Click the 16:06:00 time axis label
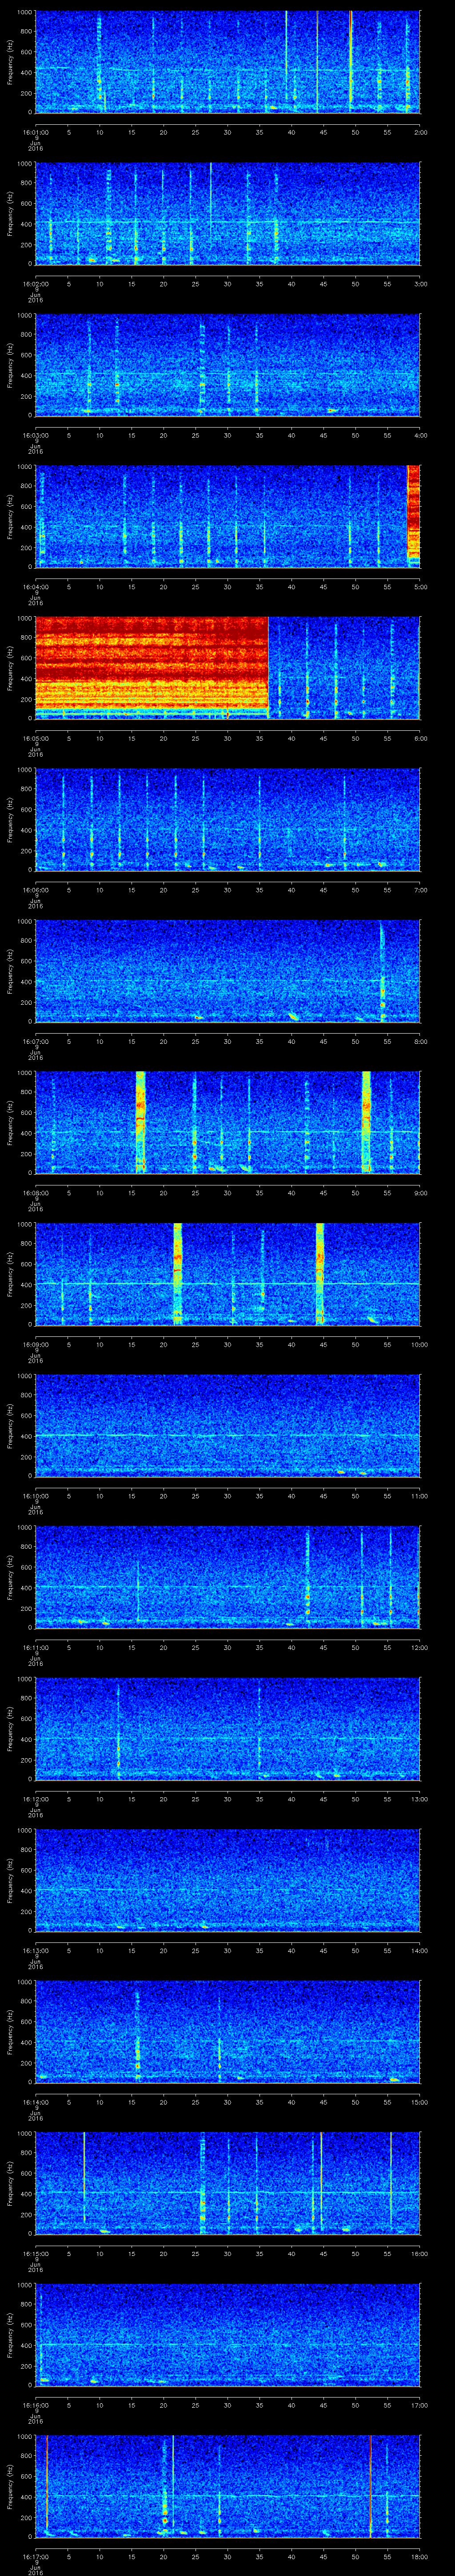 click(35, 890)
